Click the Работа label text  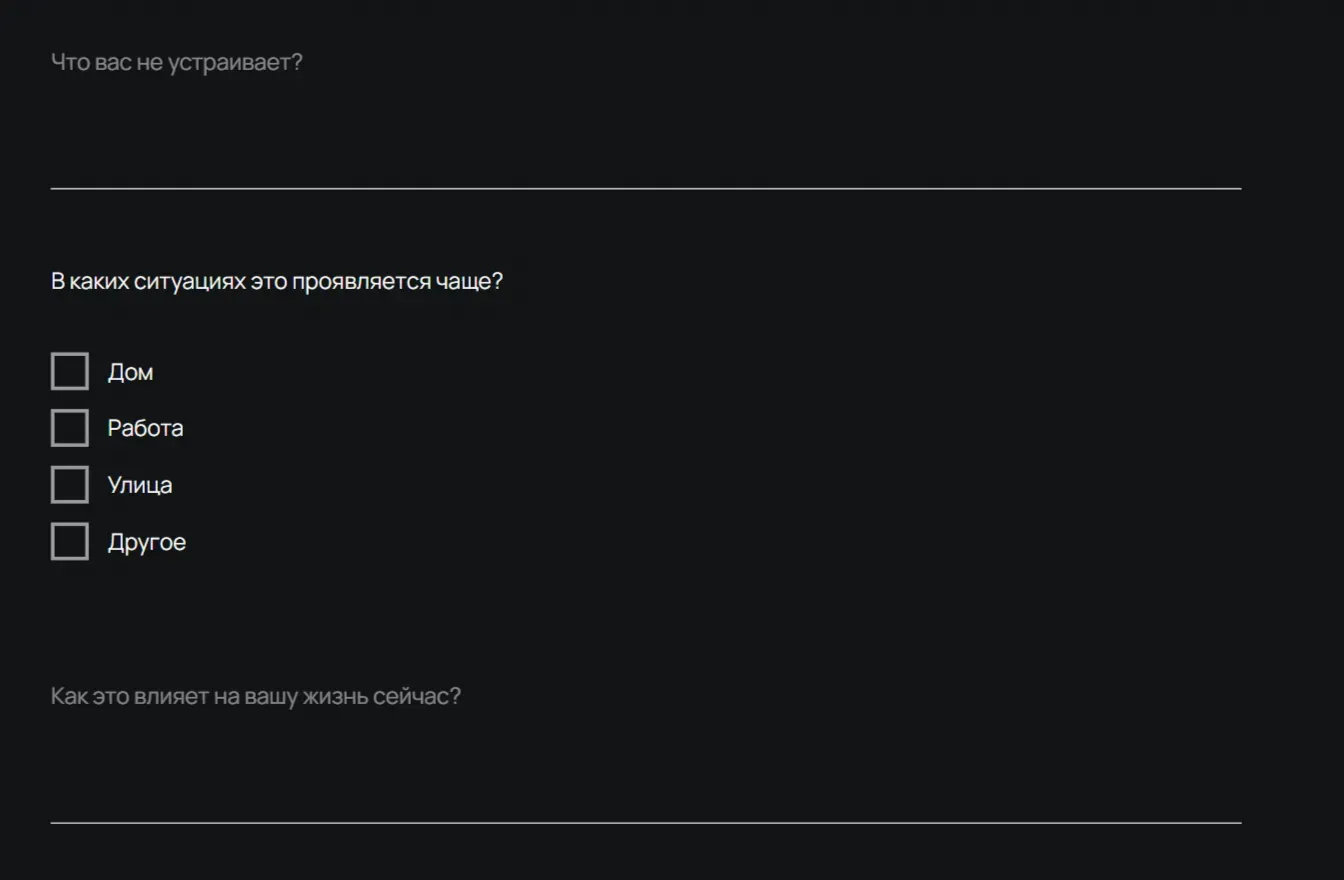click(145, 428)
